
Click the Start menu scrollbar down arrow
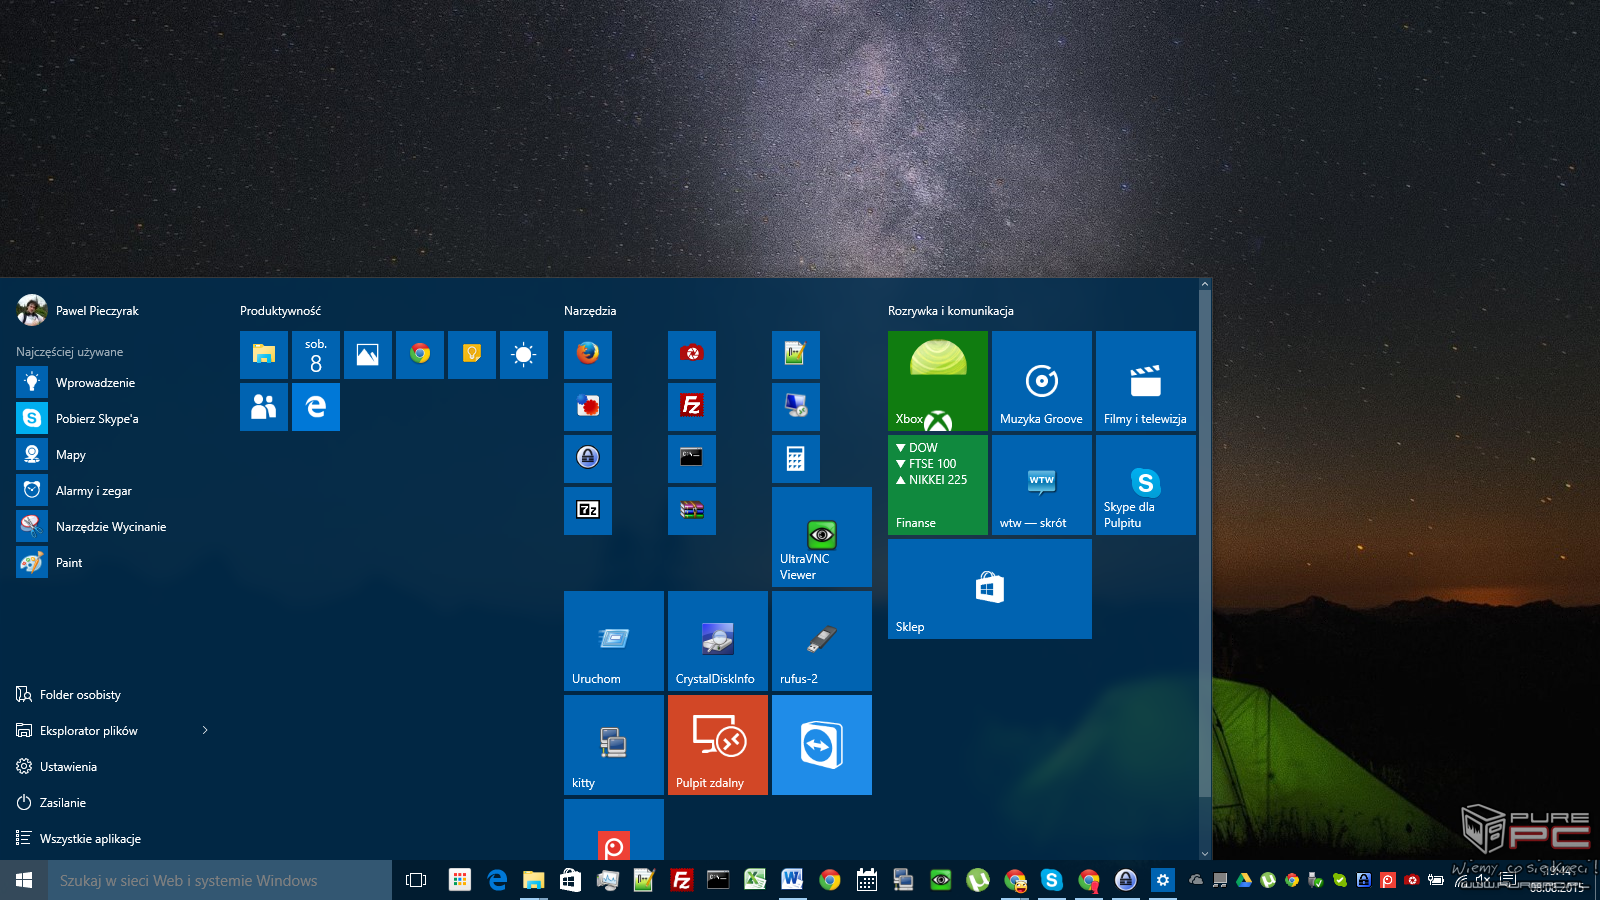(x=1205, y=853)
